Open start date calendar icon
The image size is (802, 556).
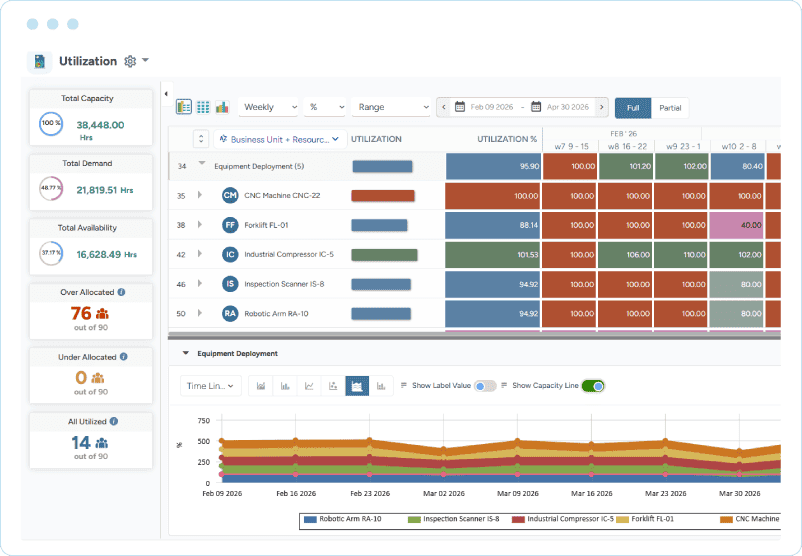460,106
